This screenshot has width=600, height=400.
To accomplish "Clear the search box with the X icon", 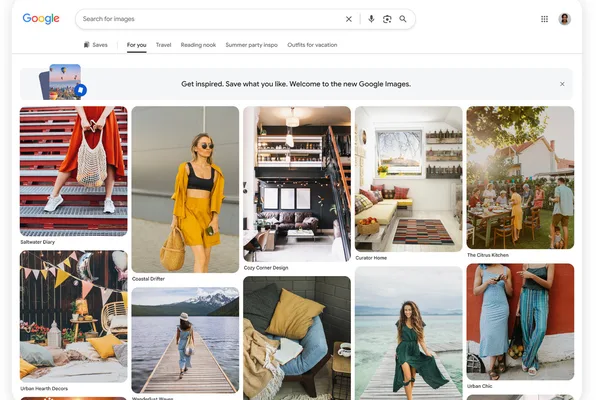I will tap(349, 19).
